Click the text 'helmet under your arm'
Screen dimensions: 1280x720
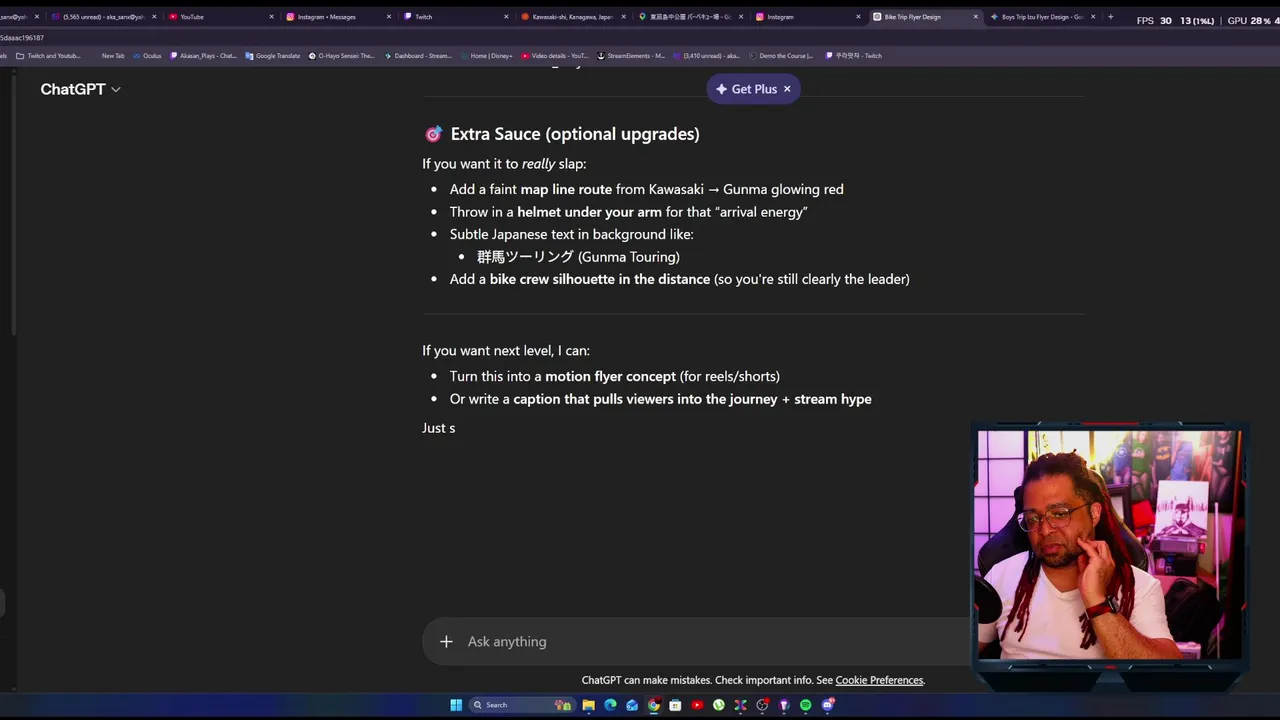coord(589,212)
